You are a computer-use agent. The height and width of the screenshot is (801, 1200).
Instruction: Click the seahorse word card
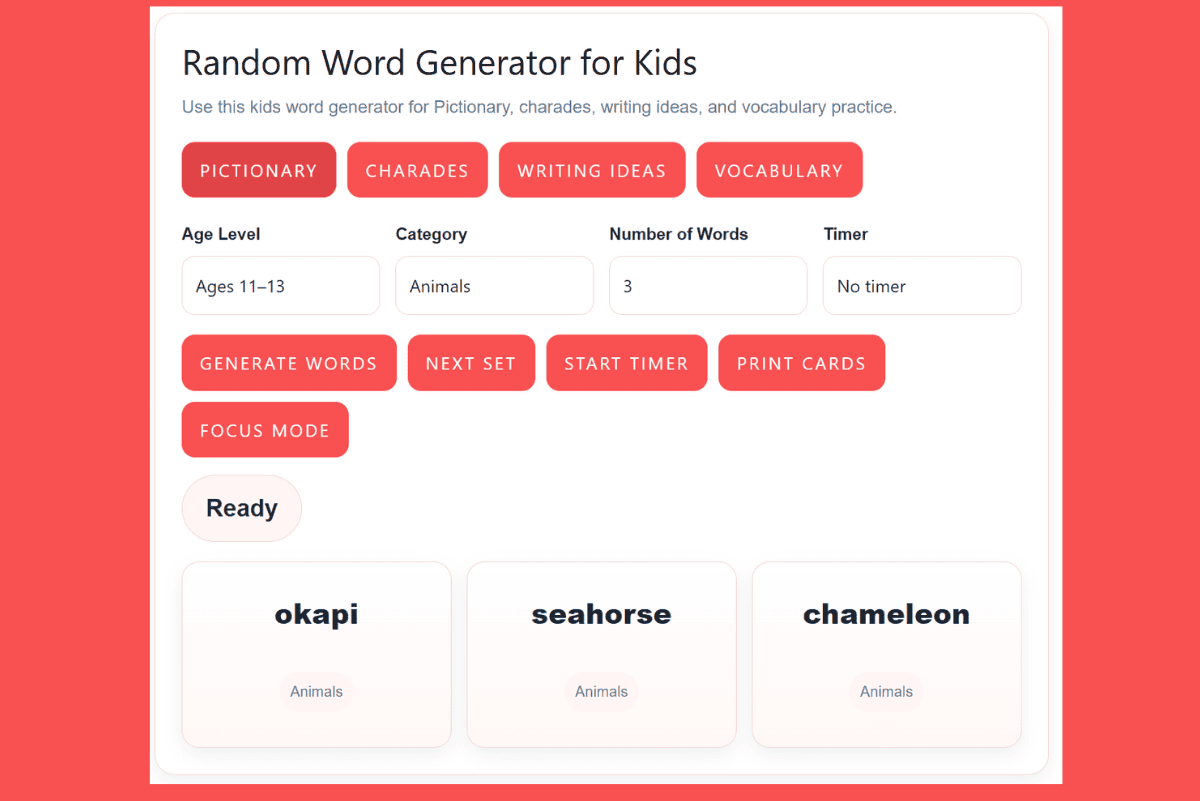point(601,655)
